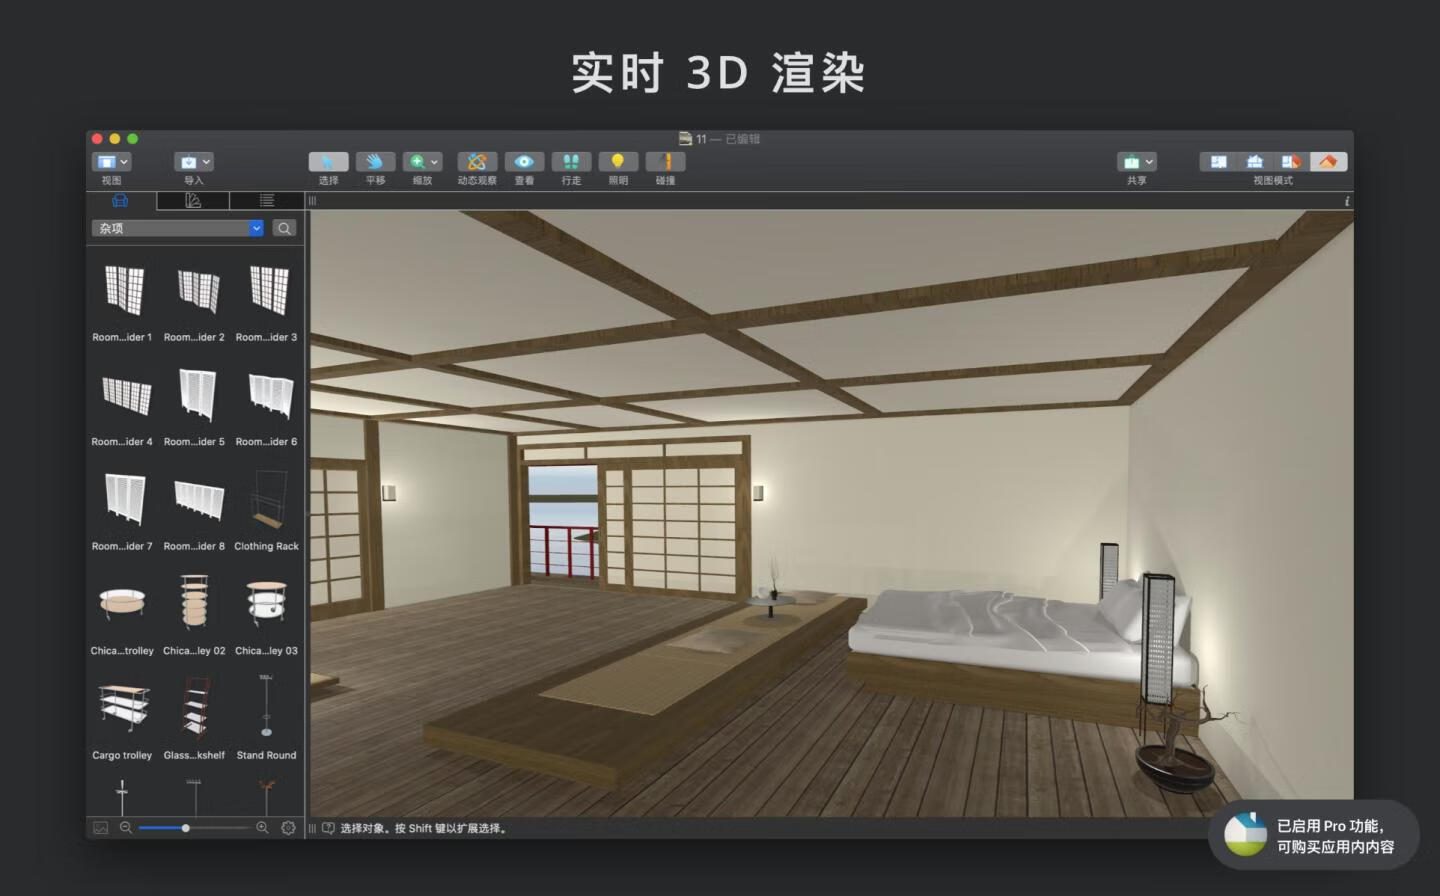This screenshot has height=896, width=1440.
Task: Activate the 动态观察 orbit tool
Action: coord(477,162)
